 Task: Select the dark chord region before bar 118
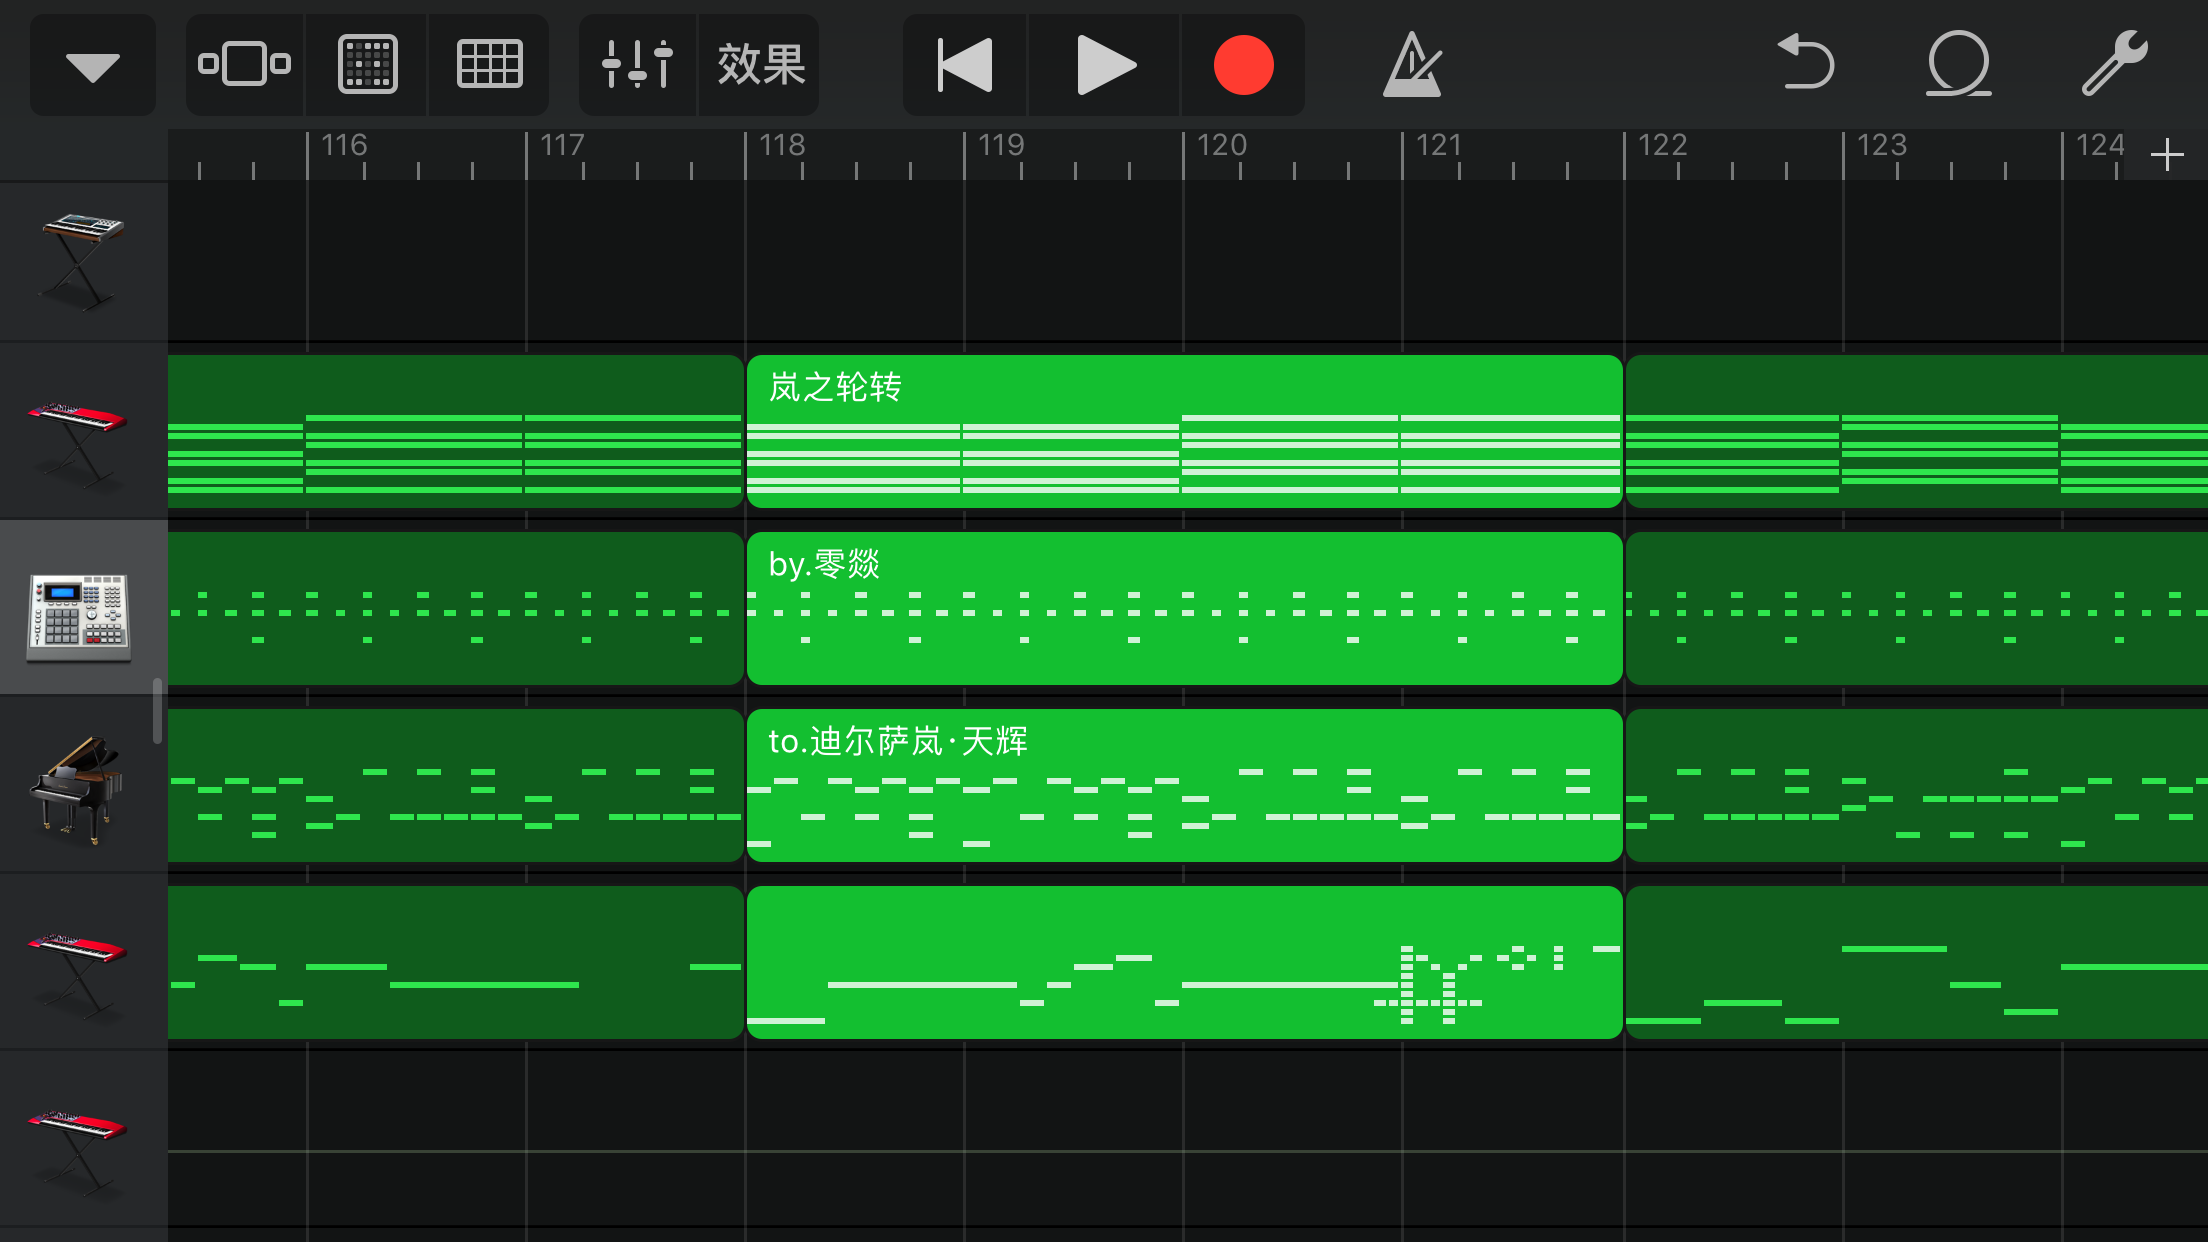coord(455,431)
